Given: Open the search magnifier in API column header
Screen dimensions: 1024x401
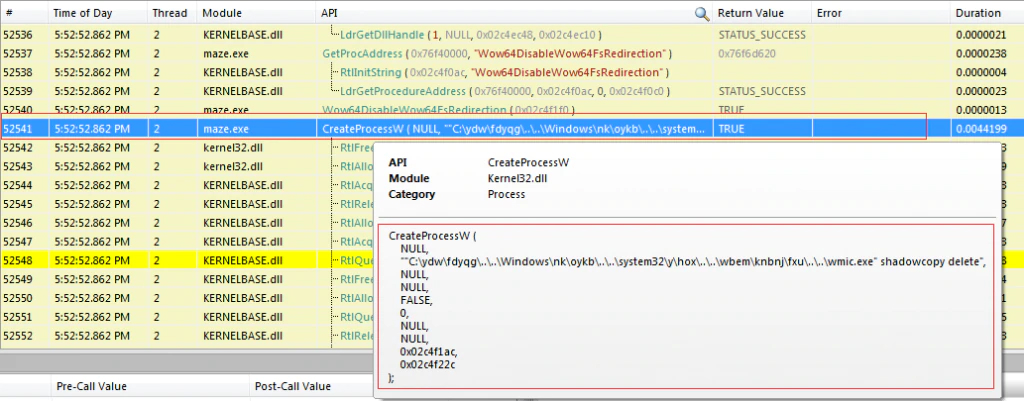Looking at the screenshot, I should [701, 13].
